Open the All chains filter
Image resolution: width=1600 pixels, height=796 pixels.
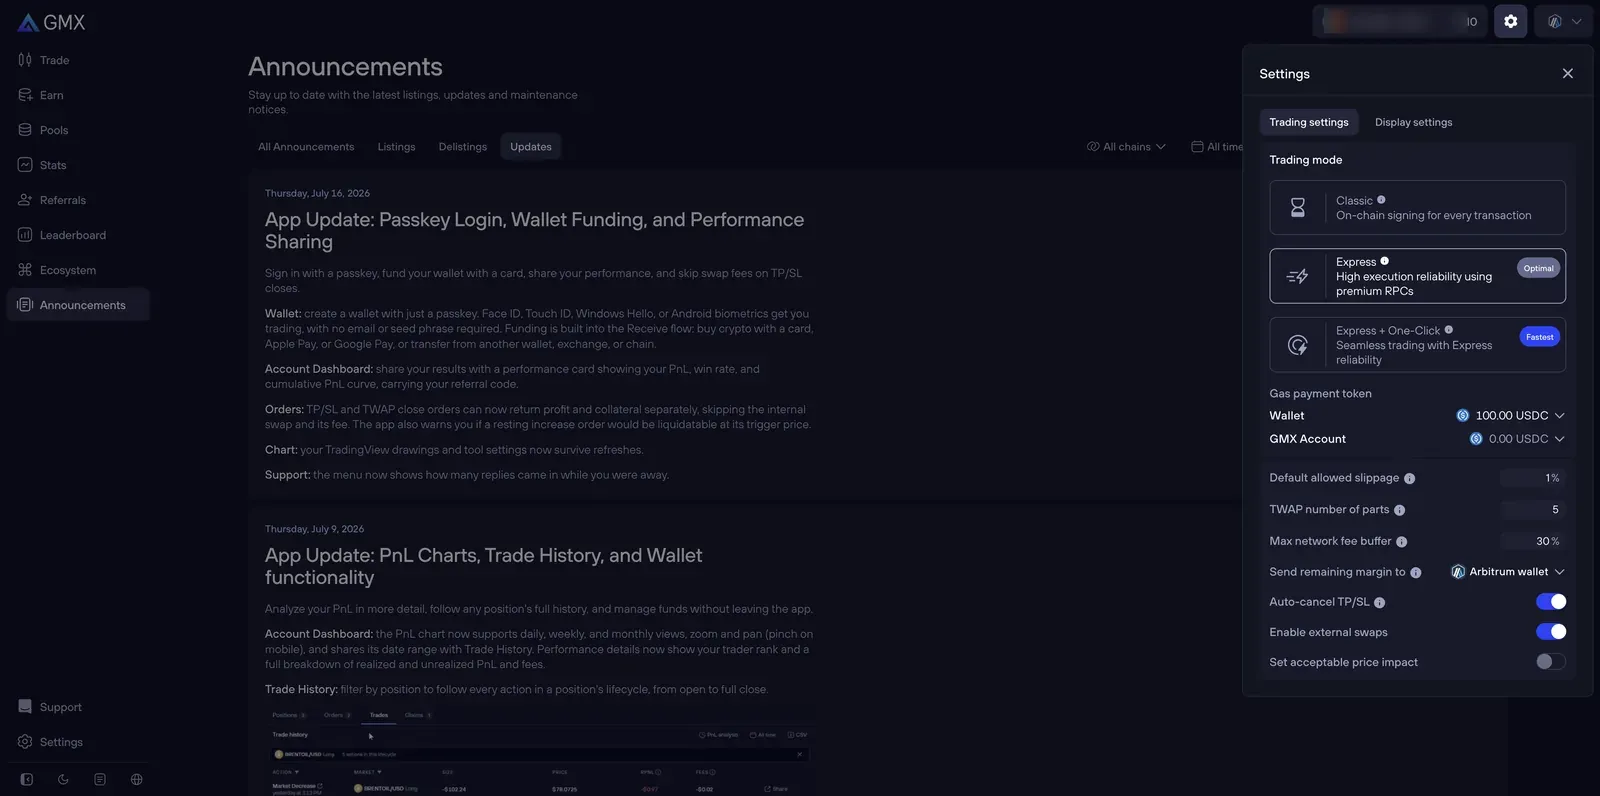click(1126, 147)
